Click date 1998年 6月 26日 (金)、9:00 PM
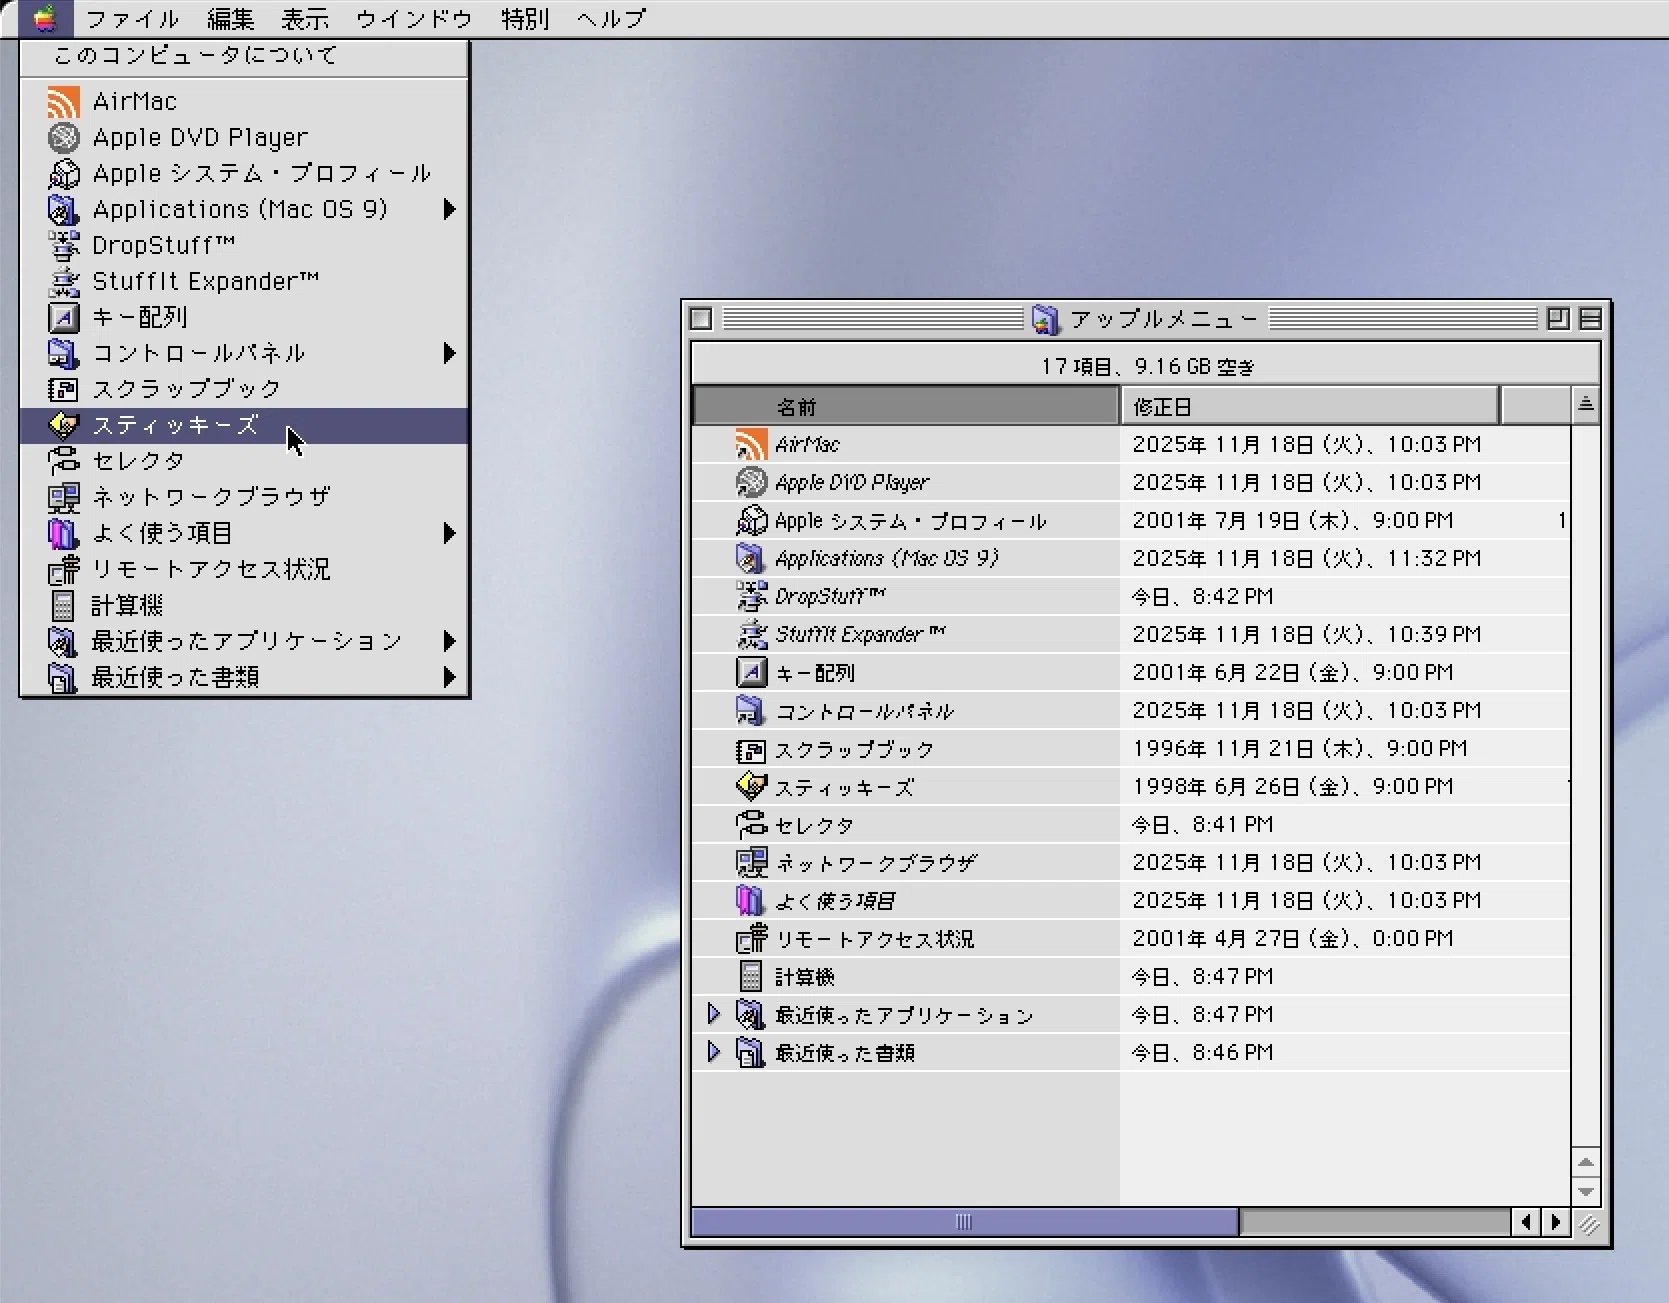The width and height of the screenshot is (1669, 1303). (1293, 787)
